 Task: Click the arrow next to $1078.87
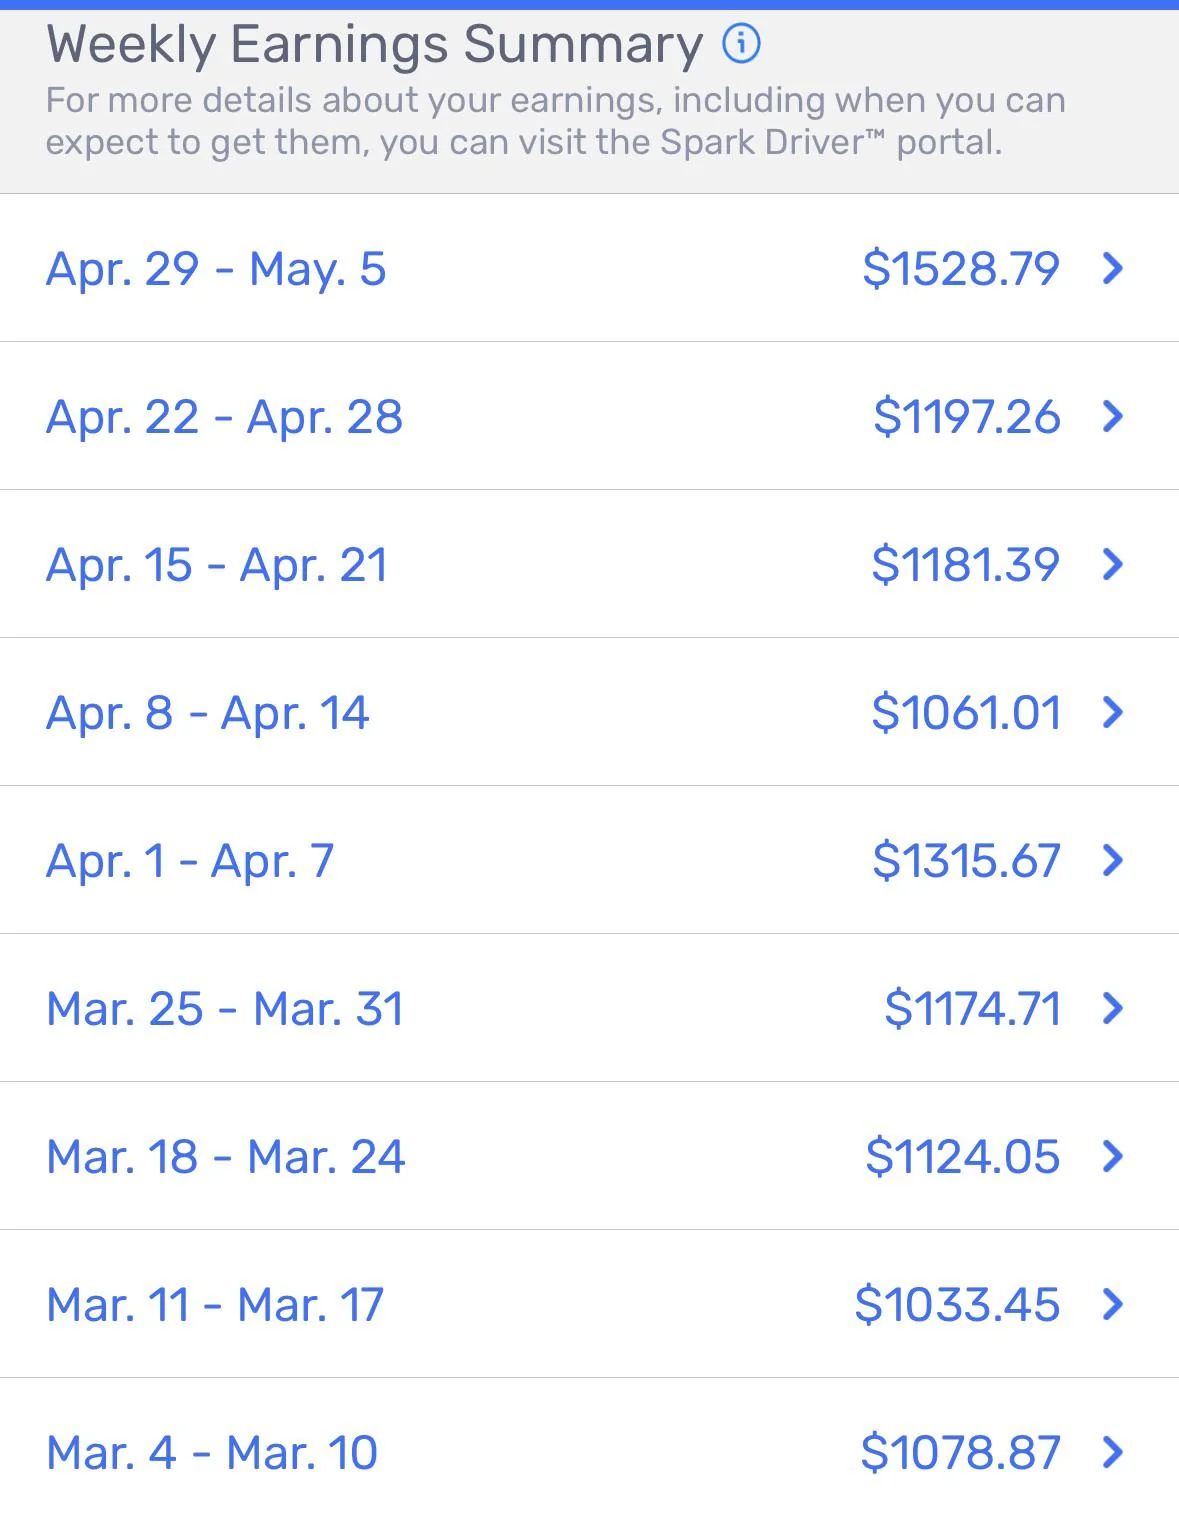pos(1112,1452)
